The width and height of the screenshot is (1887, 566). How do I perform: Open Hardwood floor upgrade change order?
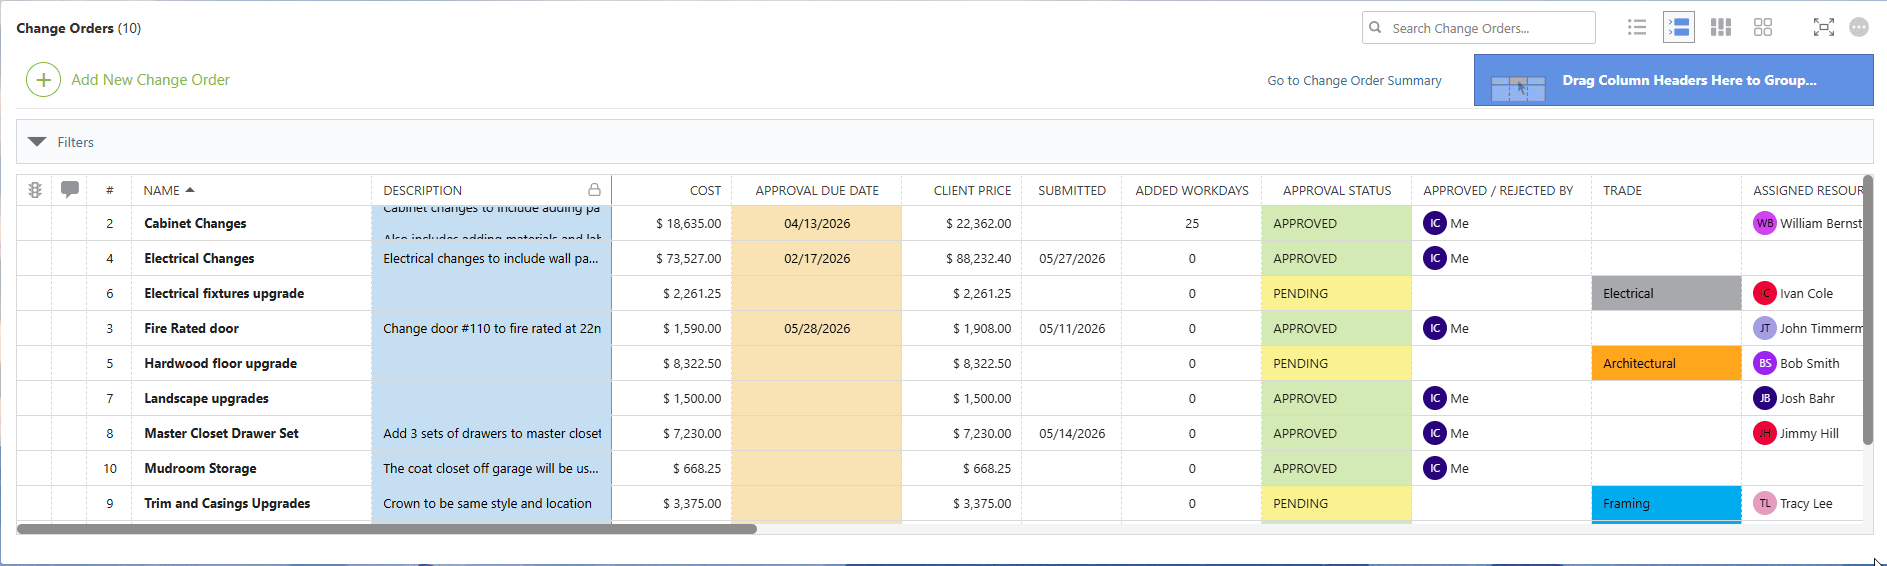[x=220, y=363]
